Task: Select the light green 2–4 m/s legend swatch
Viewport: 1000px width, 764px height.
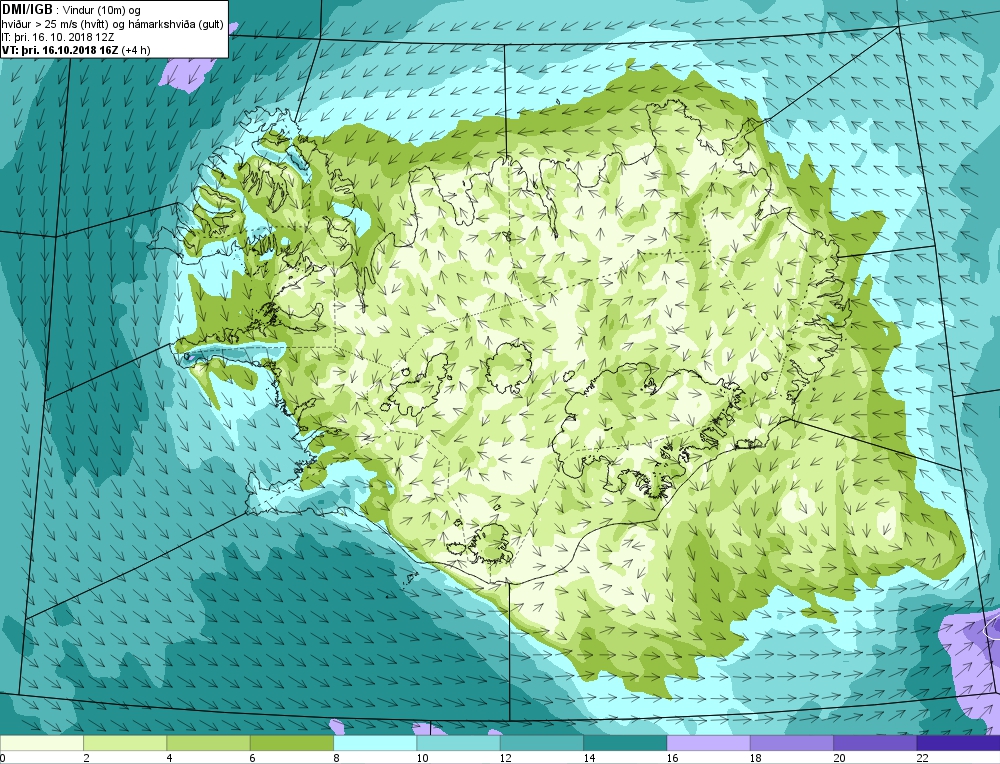Action: click(125, 743)
